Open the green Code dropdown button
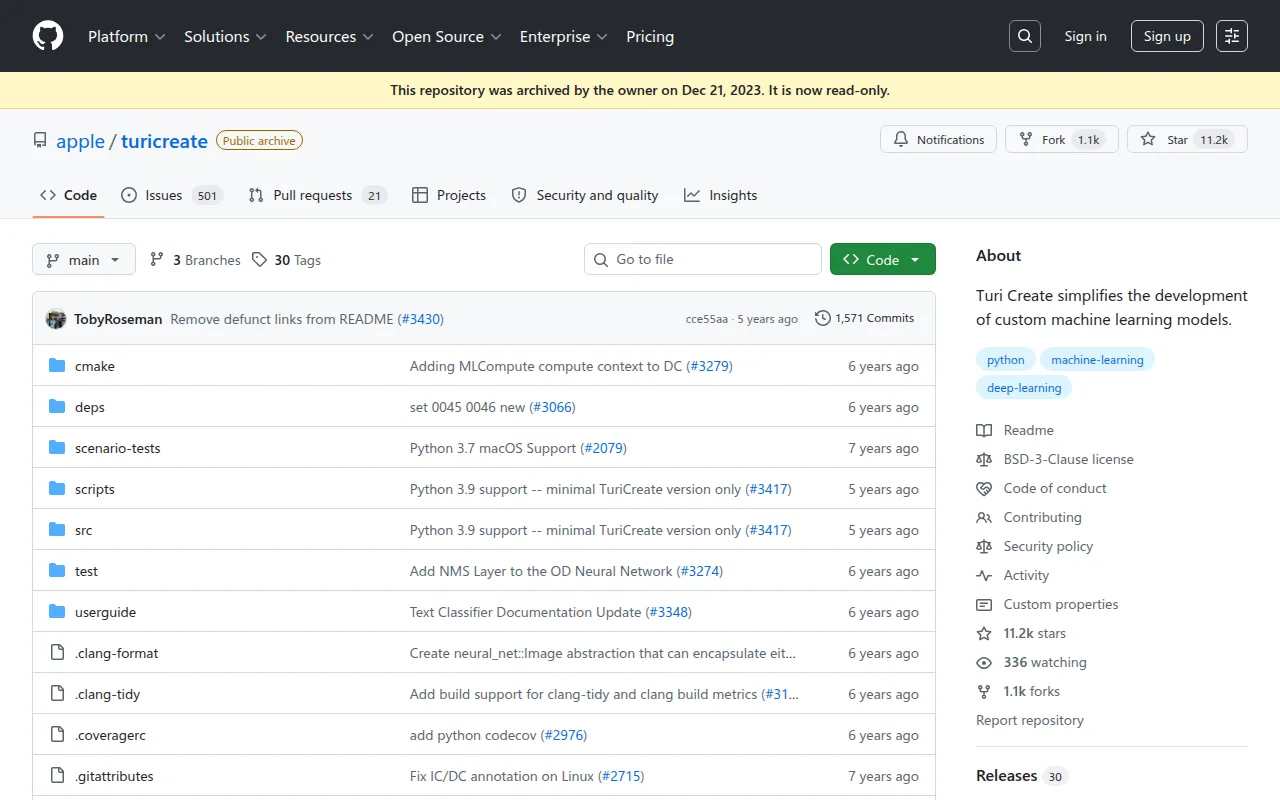Screen dimensions: 1280x800 point(883,260)
